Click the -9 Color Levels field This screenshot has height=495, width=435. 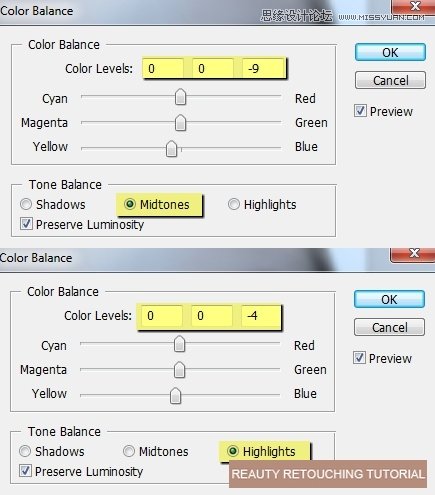point(264,68)
